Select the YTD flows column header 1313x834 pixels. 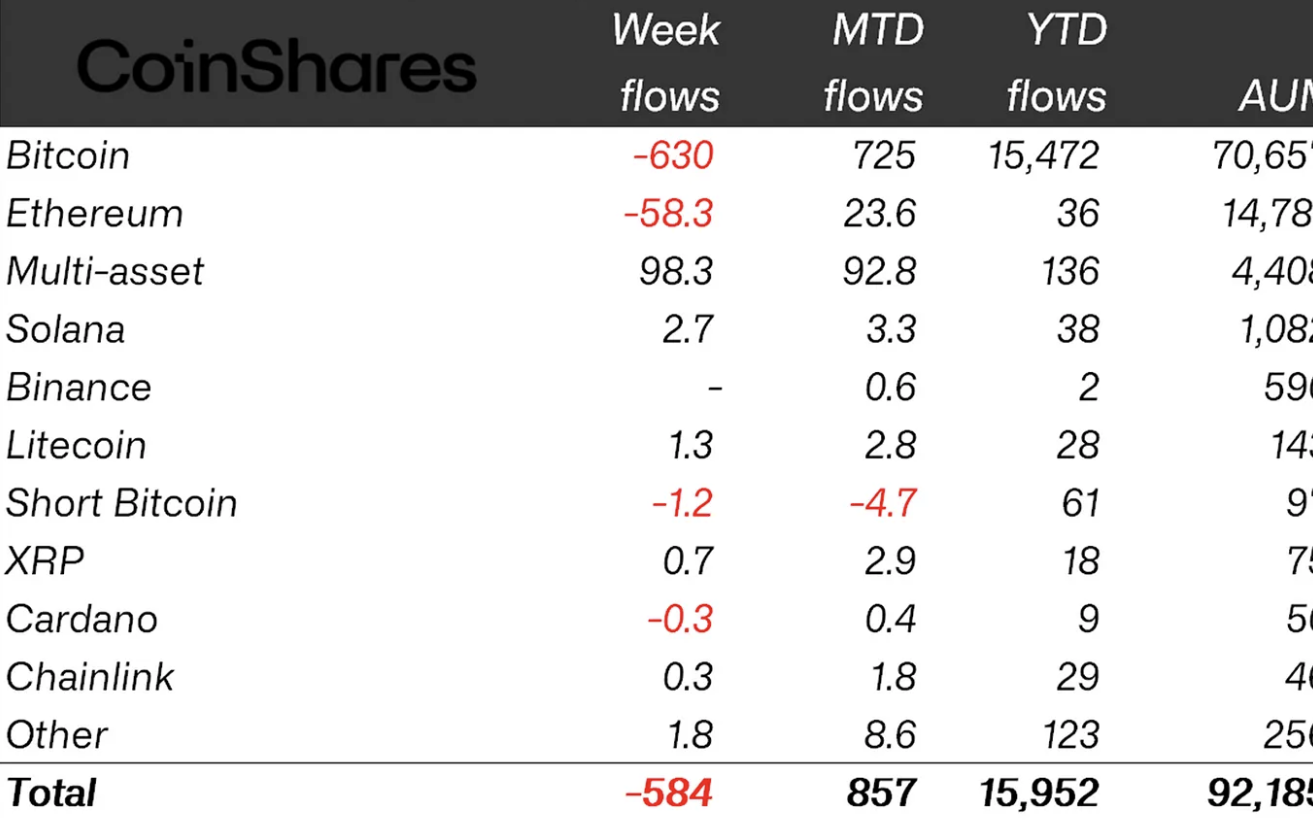click(x=1057, y=63)
